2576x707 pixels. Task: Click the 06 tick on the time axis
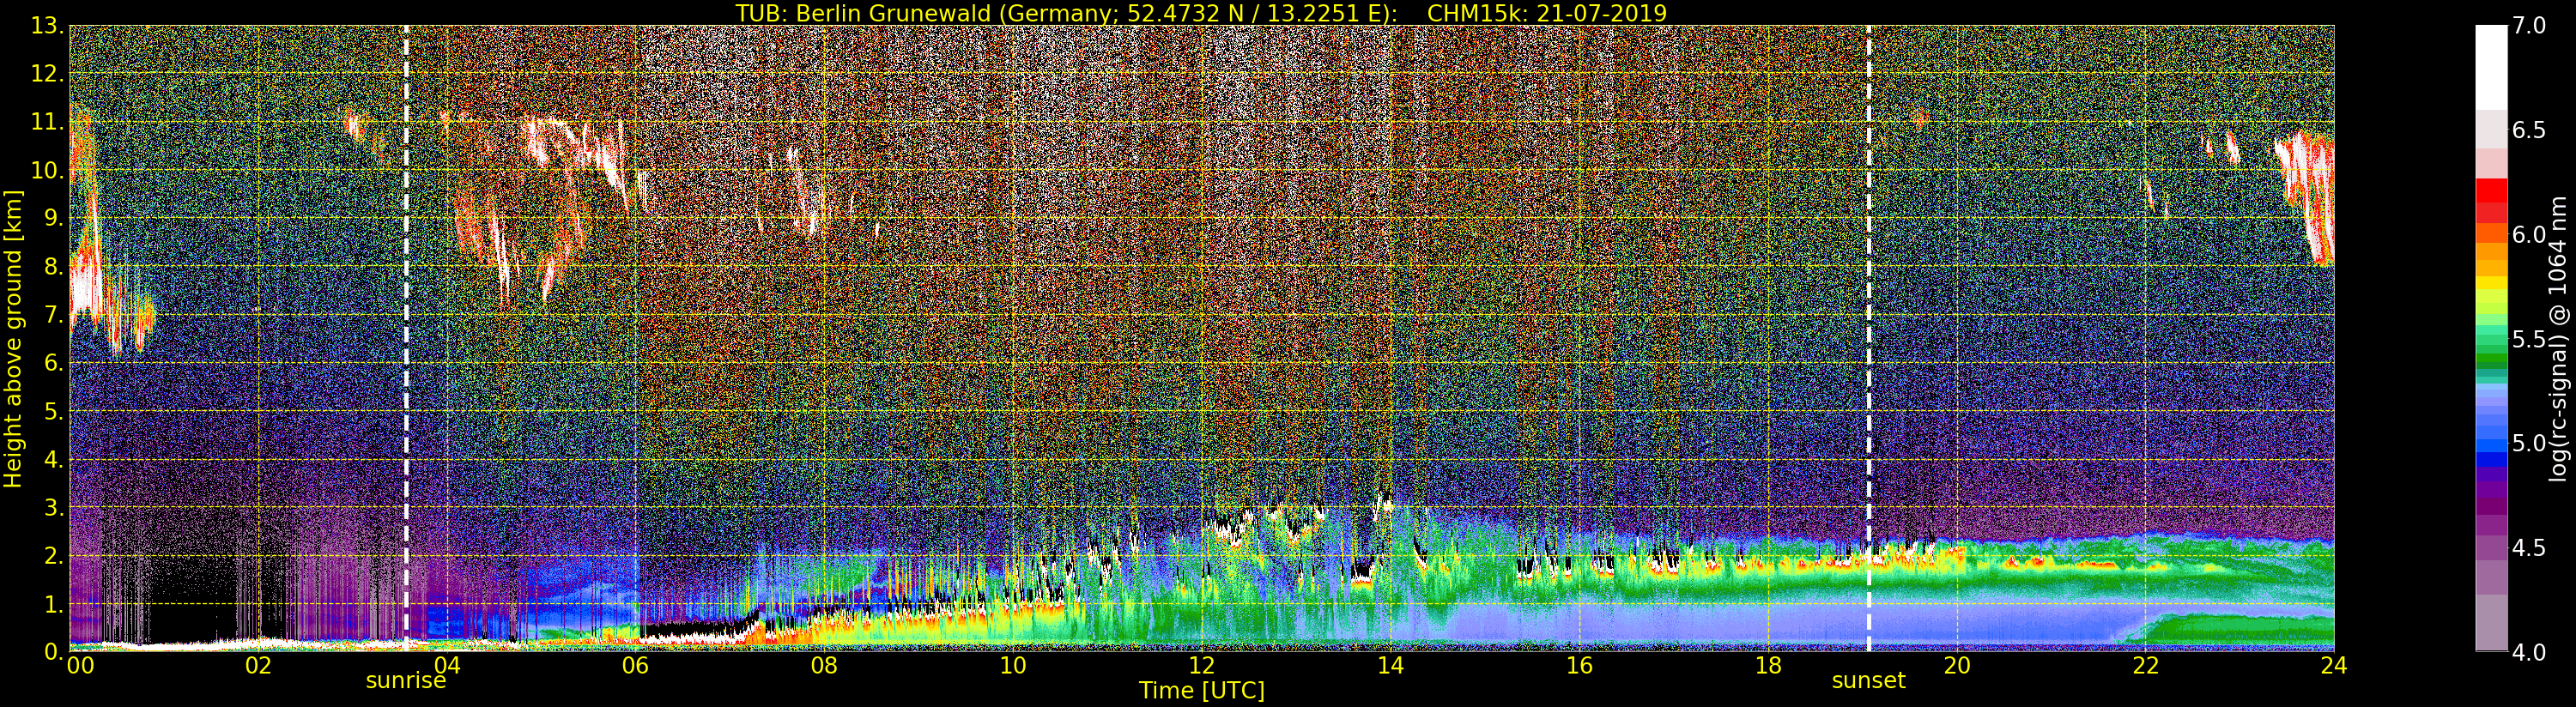pos(635,666)
